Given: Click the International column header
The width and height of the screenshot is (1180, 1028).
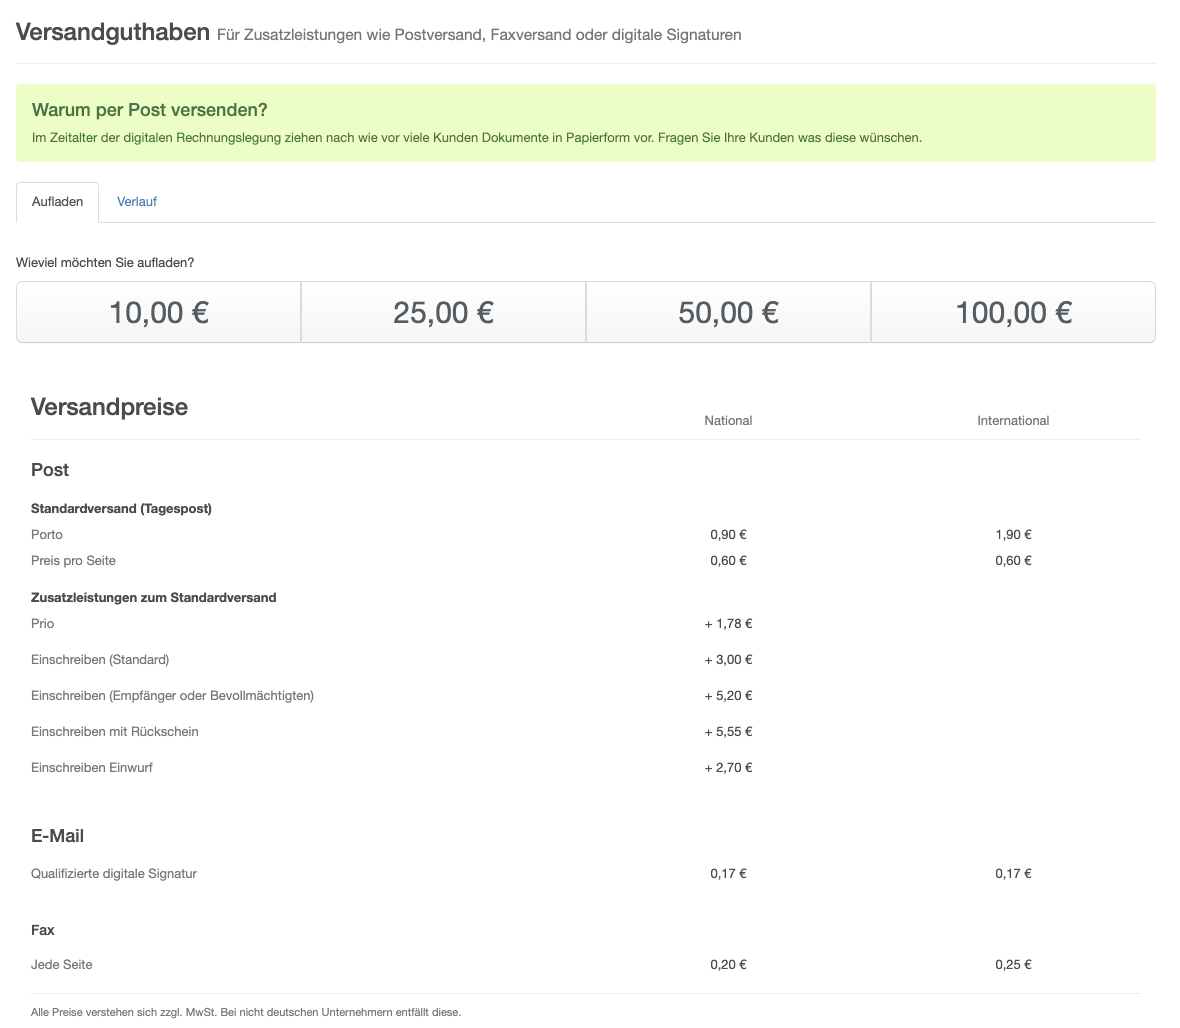Looking at the screenshot, I should click(x=1013, y=421).
